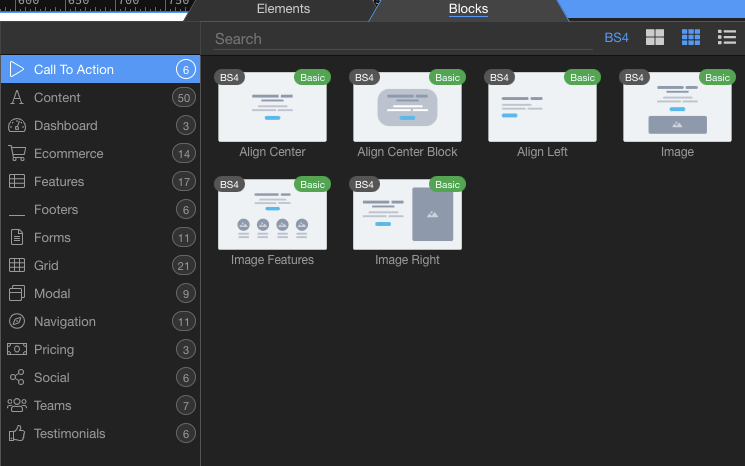Click the Navigation compass icon
The height and width of the screenshot is (466, 745).
pos(17,322)
